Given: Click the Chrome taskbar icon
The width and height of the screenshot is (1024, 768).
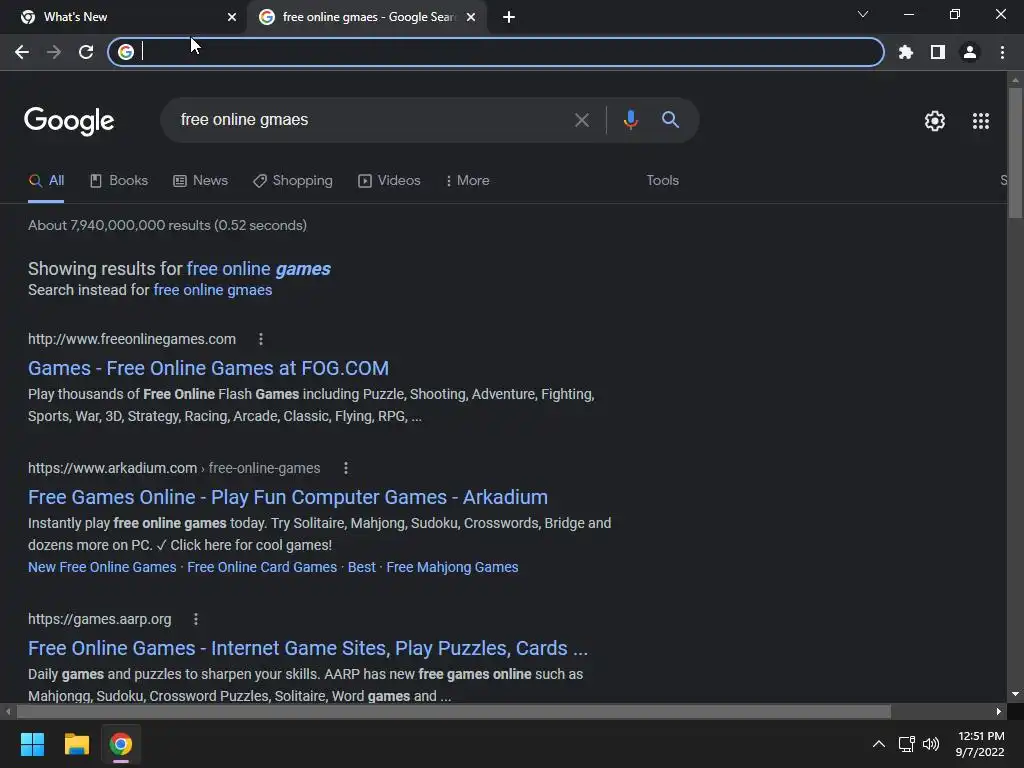Looking at the screenshot, I should coord(120,744).
